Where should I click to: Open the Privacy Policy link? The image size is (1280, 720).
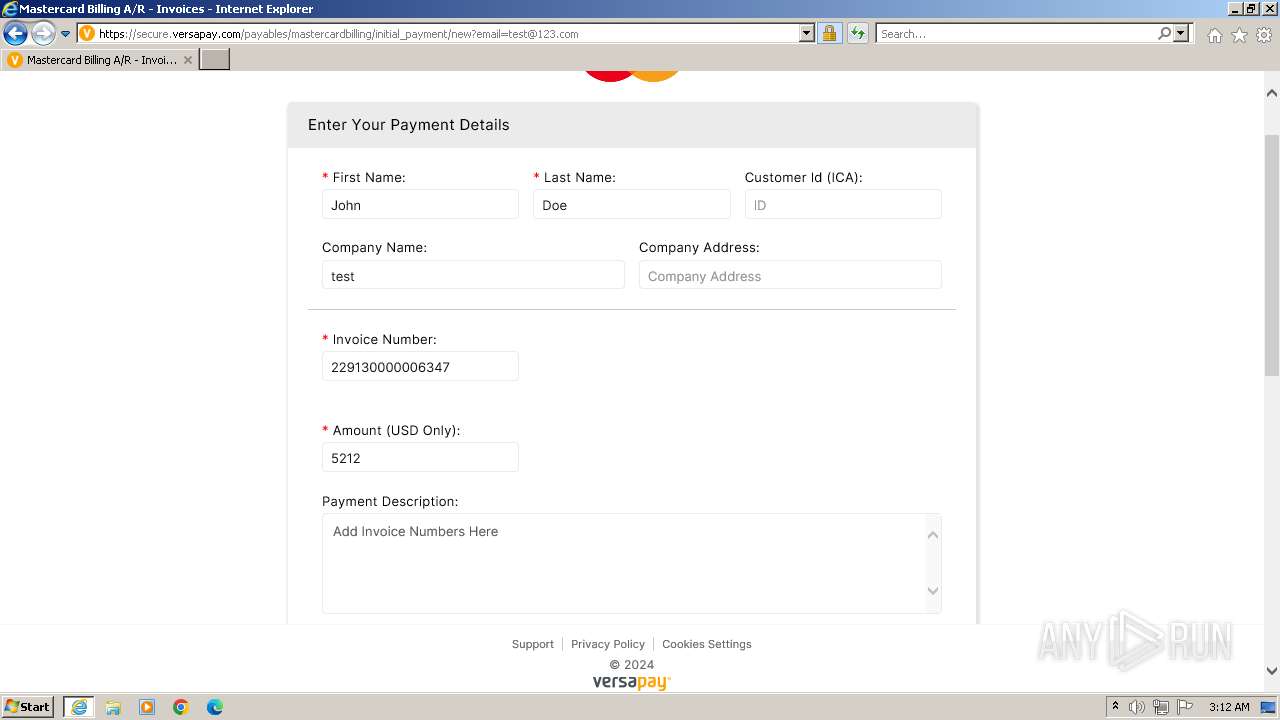607,644
